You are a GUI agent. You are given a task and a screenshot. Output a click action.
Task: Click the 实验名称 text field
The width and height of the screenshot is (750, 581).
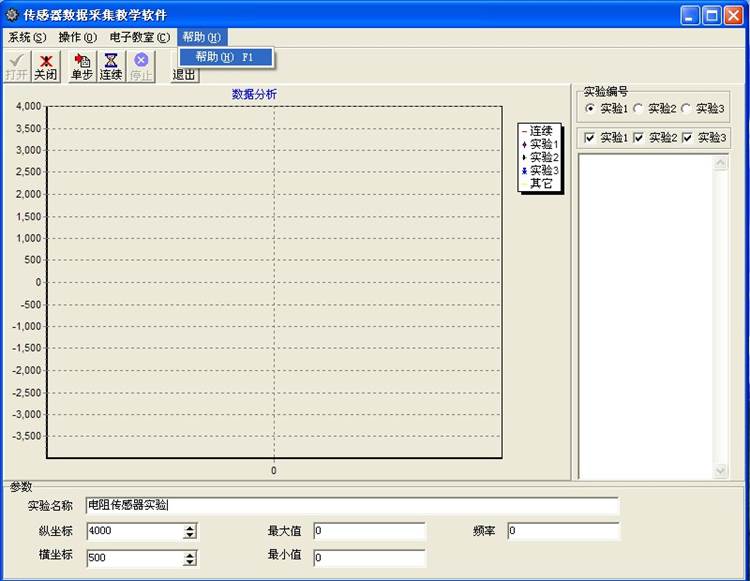point(351,505)
